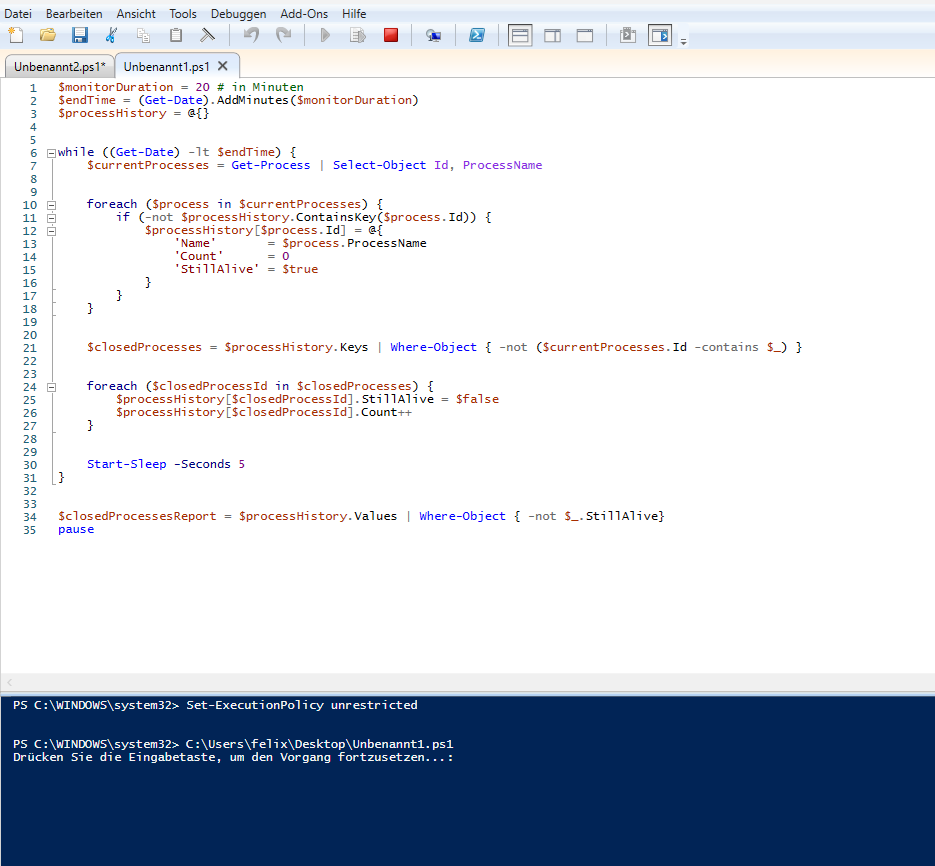The height and width of the screenshot is (866, 935).
Task: Run the script with the green play icon
Action: [x=325, y=35]
